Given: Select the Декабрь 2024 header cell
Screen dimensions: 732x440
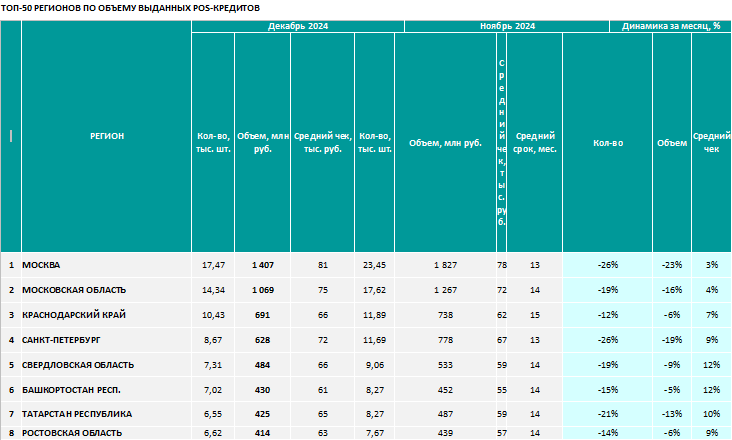Looking at the screenshot, I should [x=298, y=26].
